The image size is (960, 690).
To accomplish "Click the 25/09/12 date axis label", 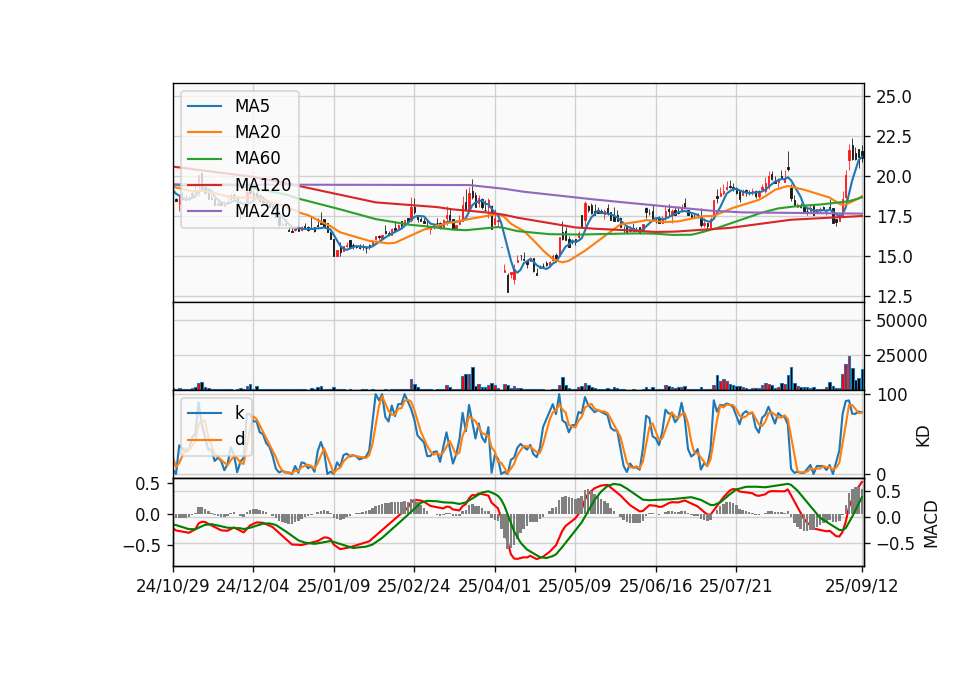I will click(862, 586).
